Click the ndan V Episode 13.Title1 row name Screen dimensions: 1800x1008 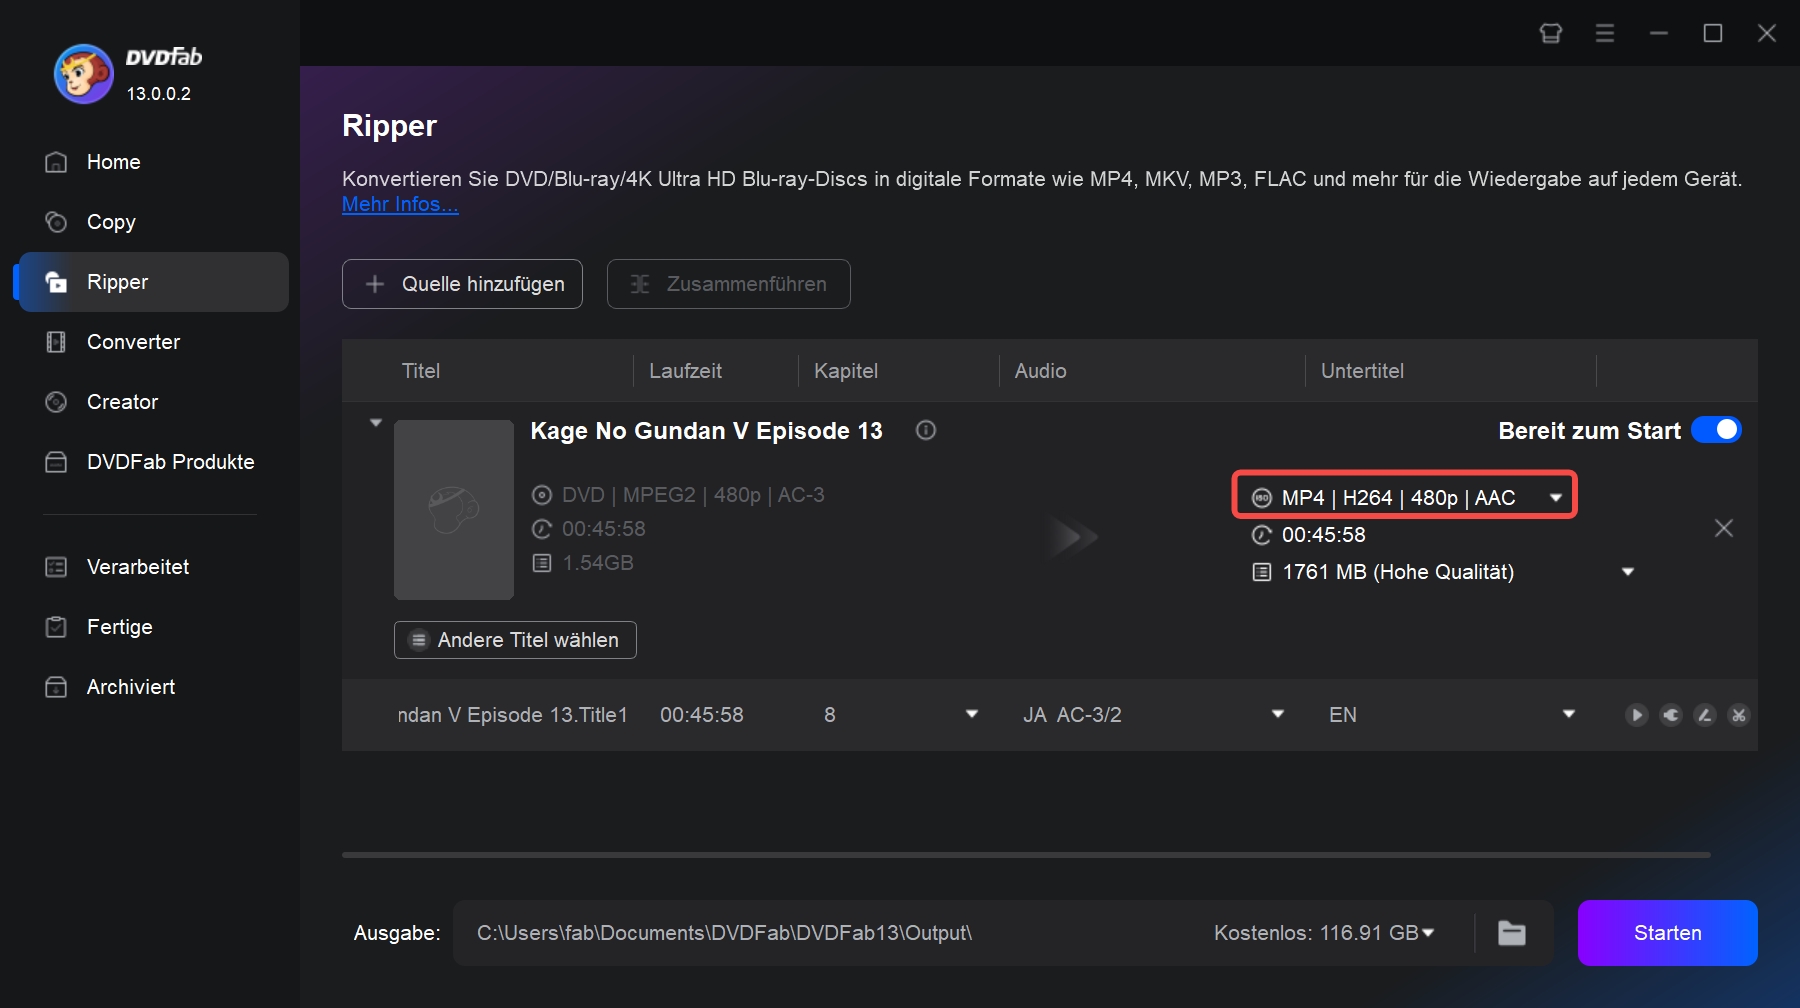[x=512, y=715]
